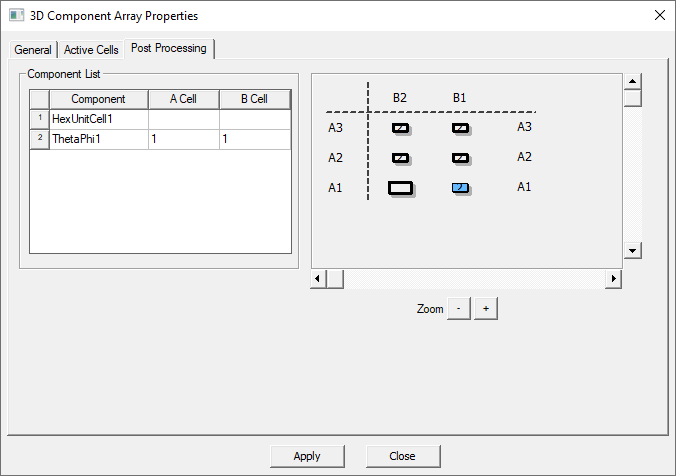
Task: Zoom in using the plus button
Action: tap(485, 309)
